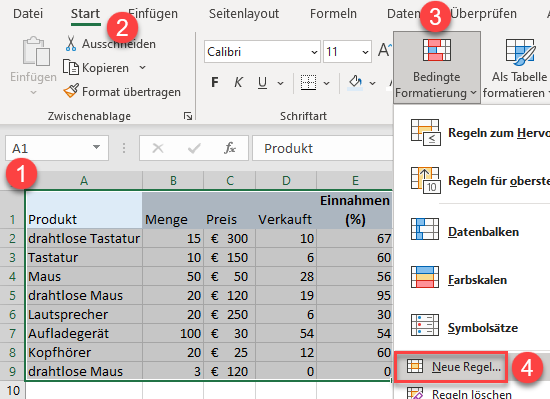Choose Regeln löschen menu entry

pyautogui.click(x=472, y=393)
